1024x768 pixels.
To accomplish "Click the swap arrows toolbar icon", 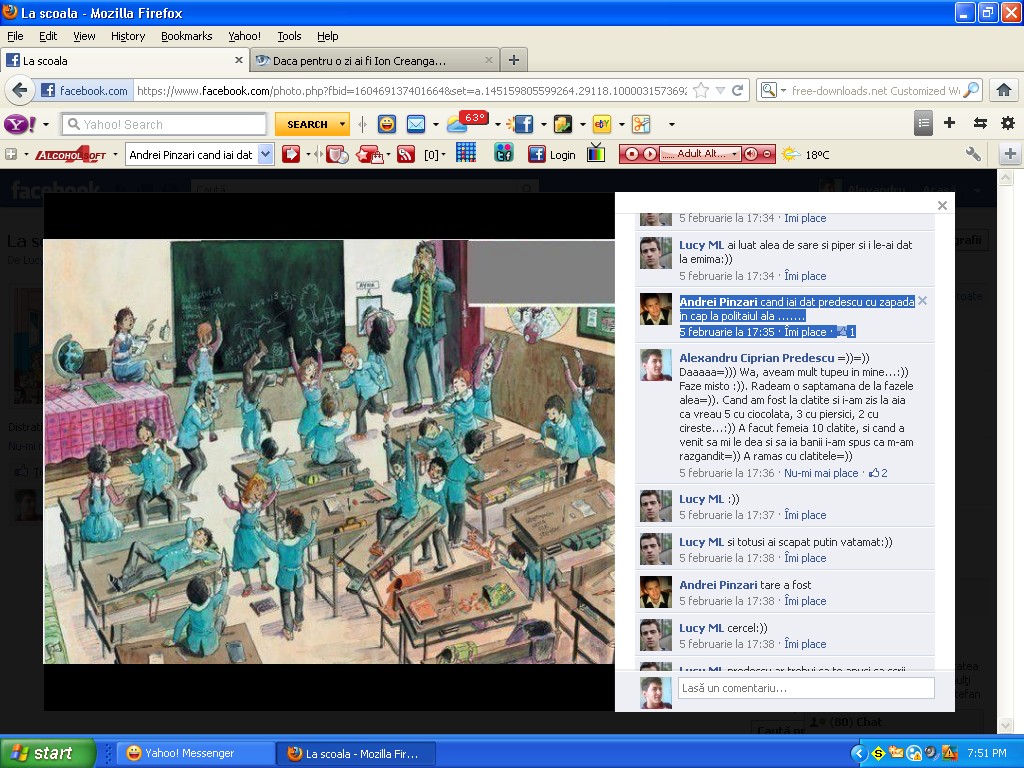I will (980, 123).
